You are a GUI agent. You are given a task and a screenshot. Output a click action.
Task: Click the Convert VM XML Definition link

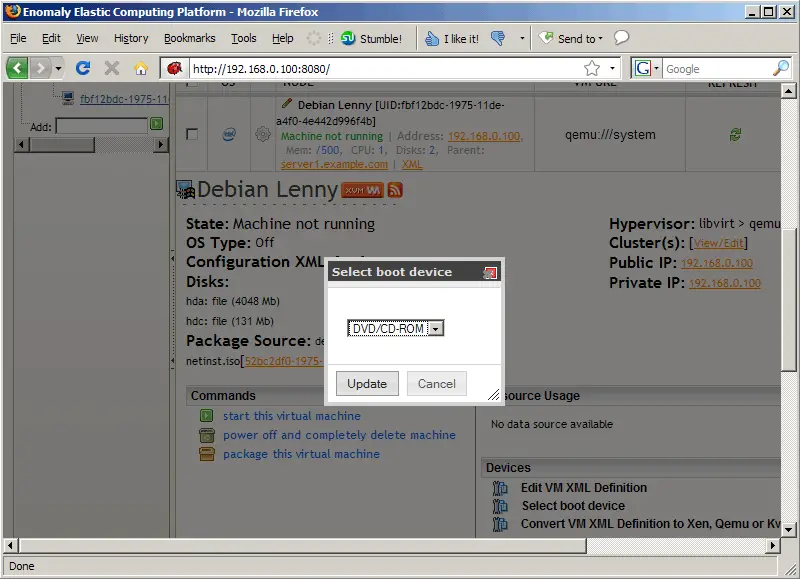pyautogui.click(x=651, y=524)
